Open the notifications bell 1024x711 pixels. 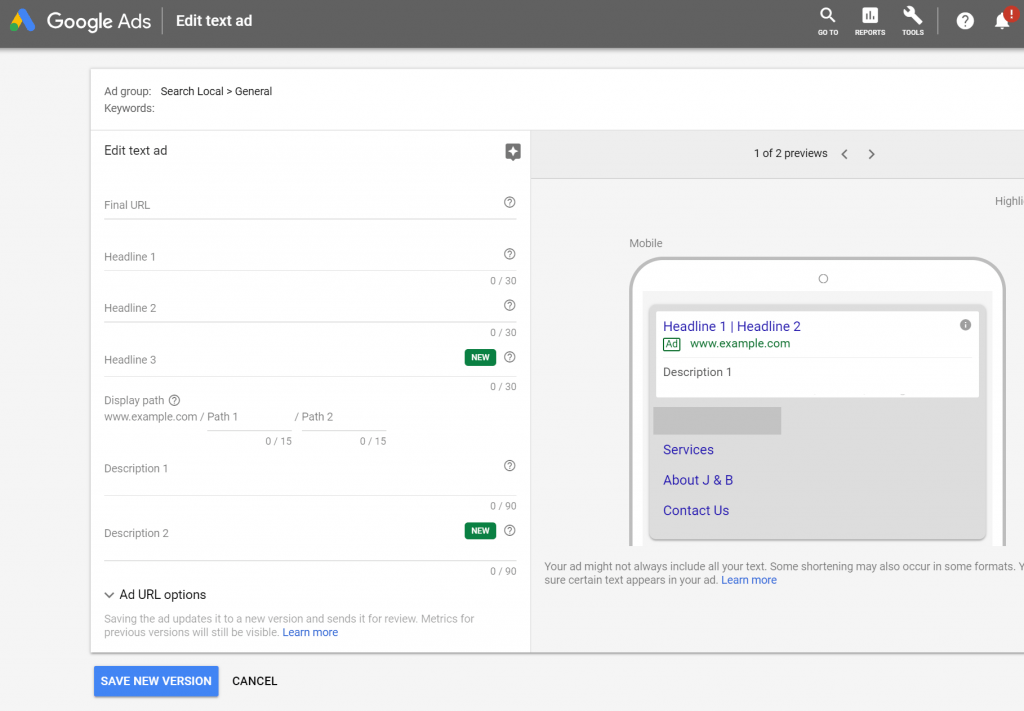point(1002,21)
